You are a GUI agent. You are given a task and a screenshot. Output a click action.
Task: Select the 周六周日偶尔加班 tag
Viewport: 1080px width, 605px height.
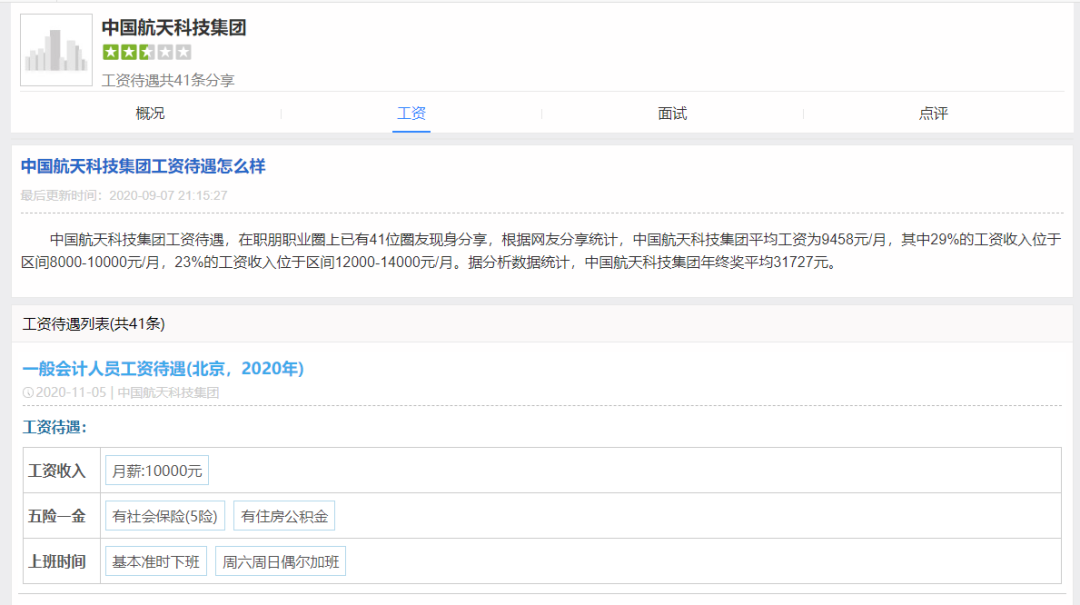pyautogui.click(x=280, y=562)
